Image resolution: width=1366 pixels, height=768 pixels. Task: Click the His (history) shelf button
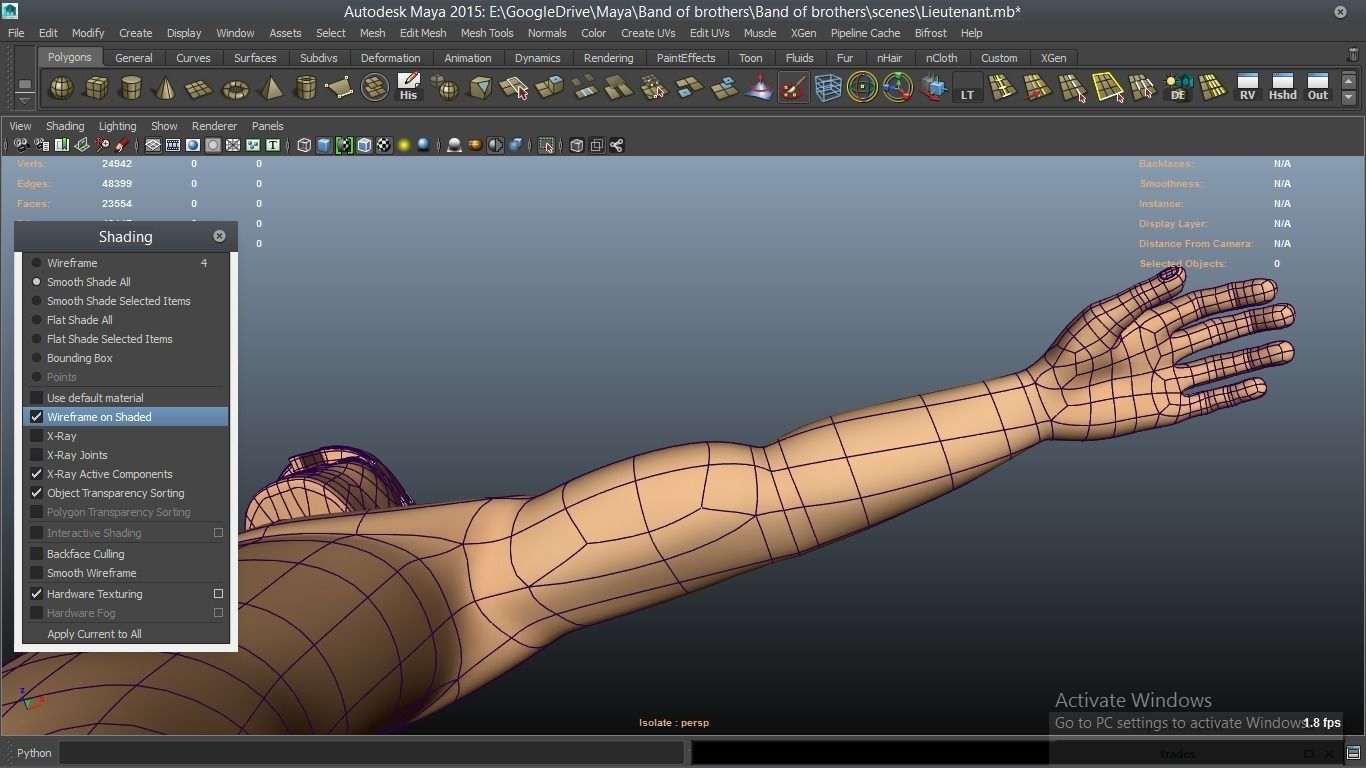pos(408,88)
